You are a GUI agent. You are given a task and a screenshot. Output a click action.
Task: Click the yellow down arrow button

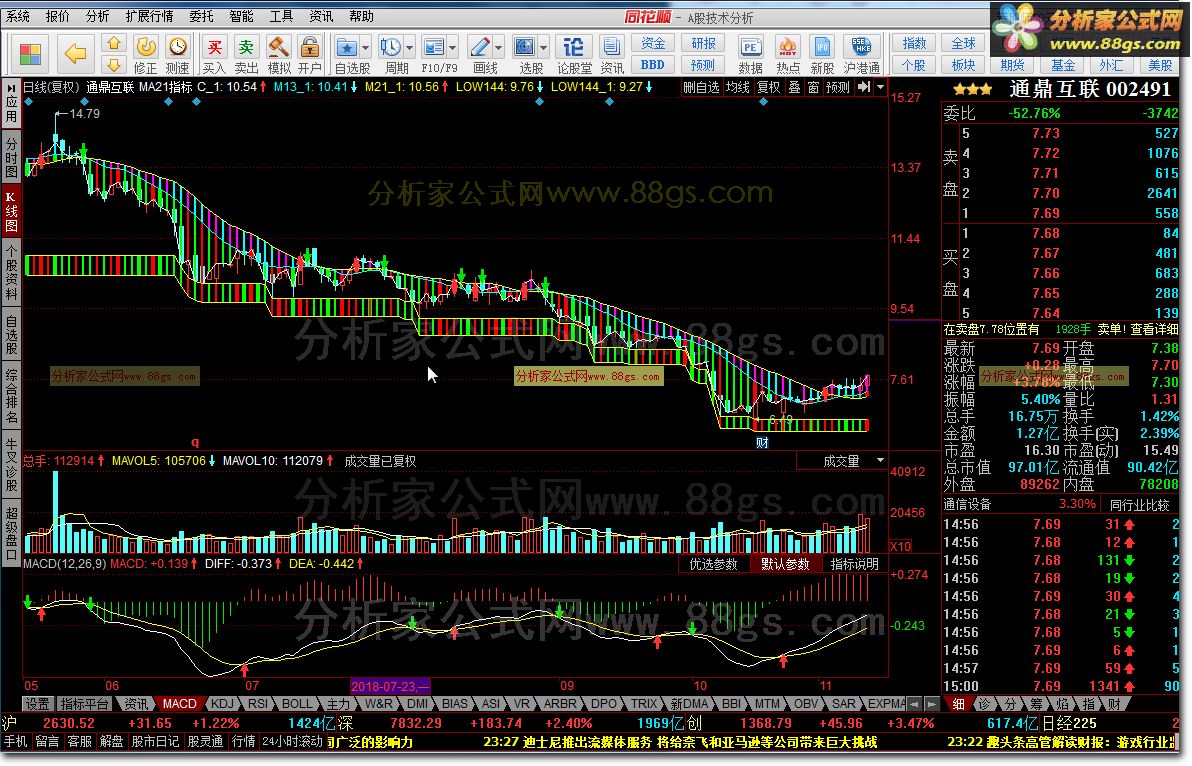[x=113, y=65]
